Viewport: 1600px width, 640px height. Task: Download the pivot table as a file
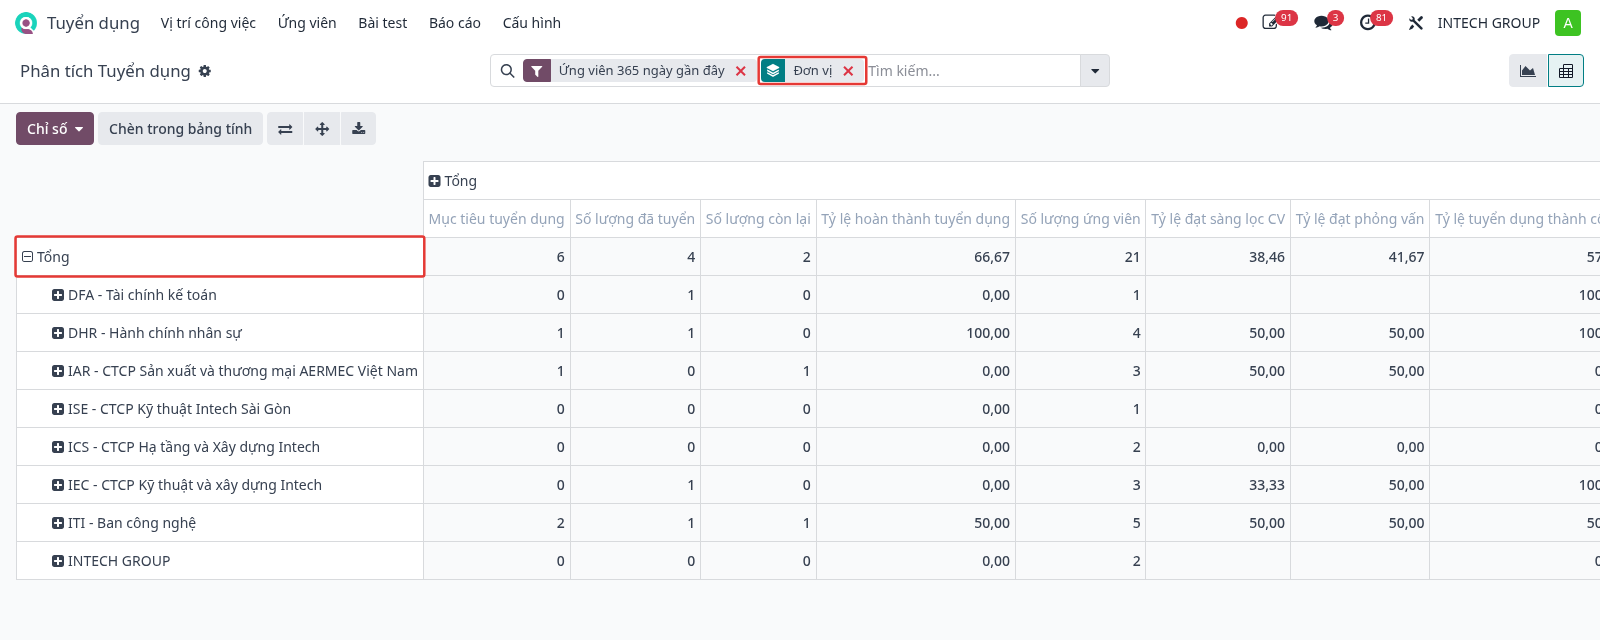pos(358,129)
